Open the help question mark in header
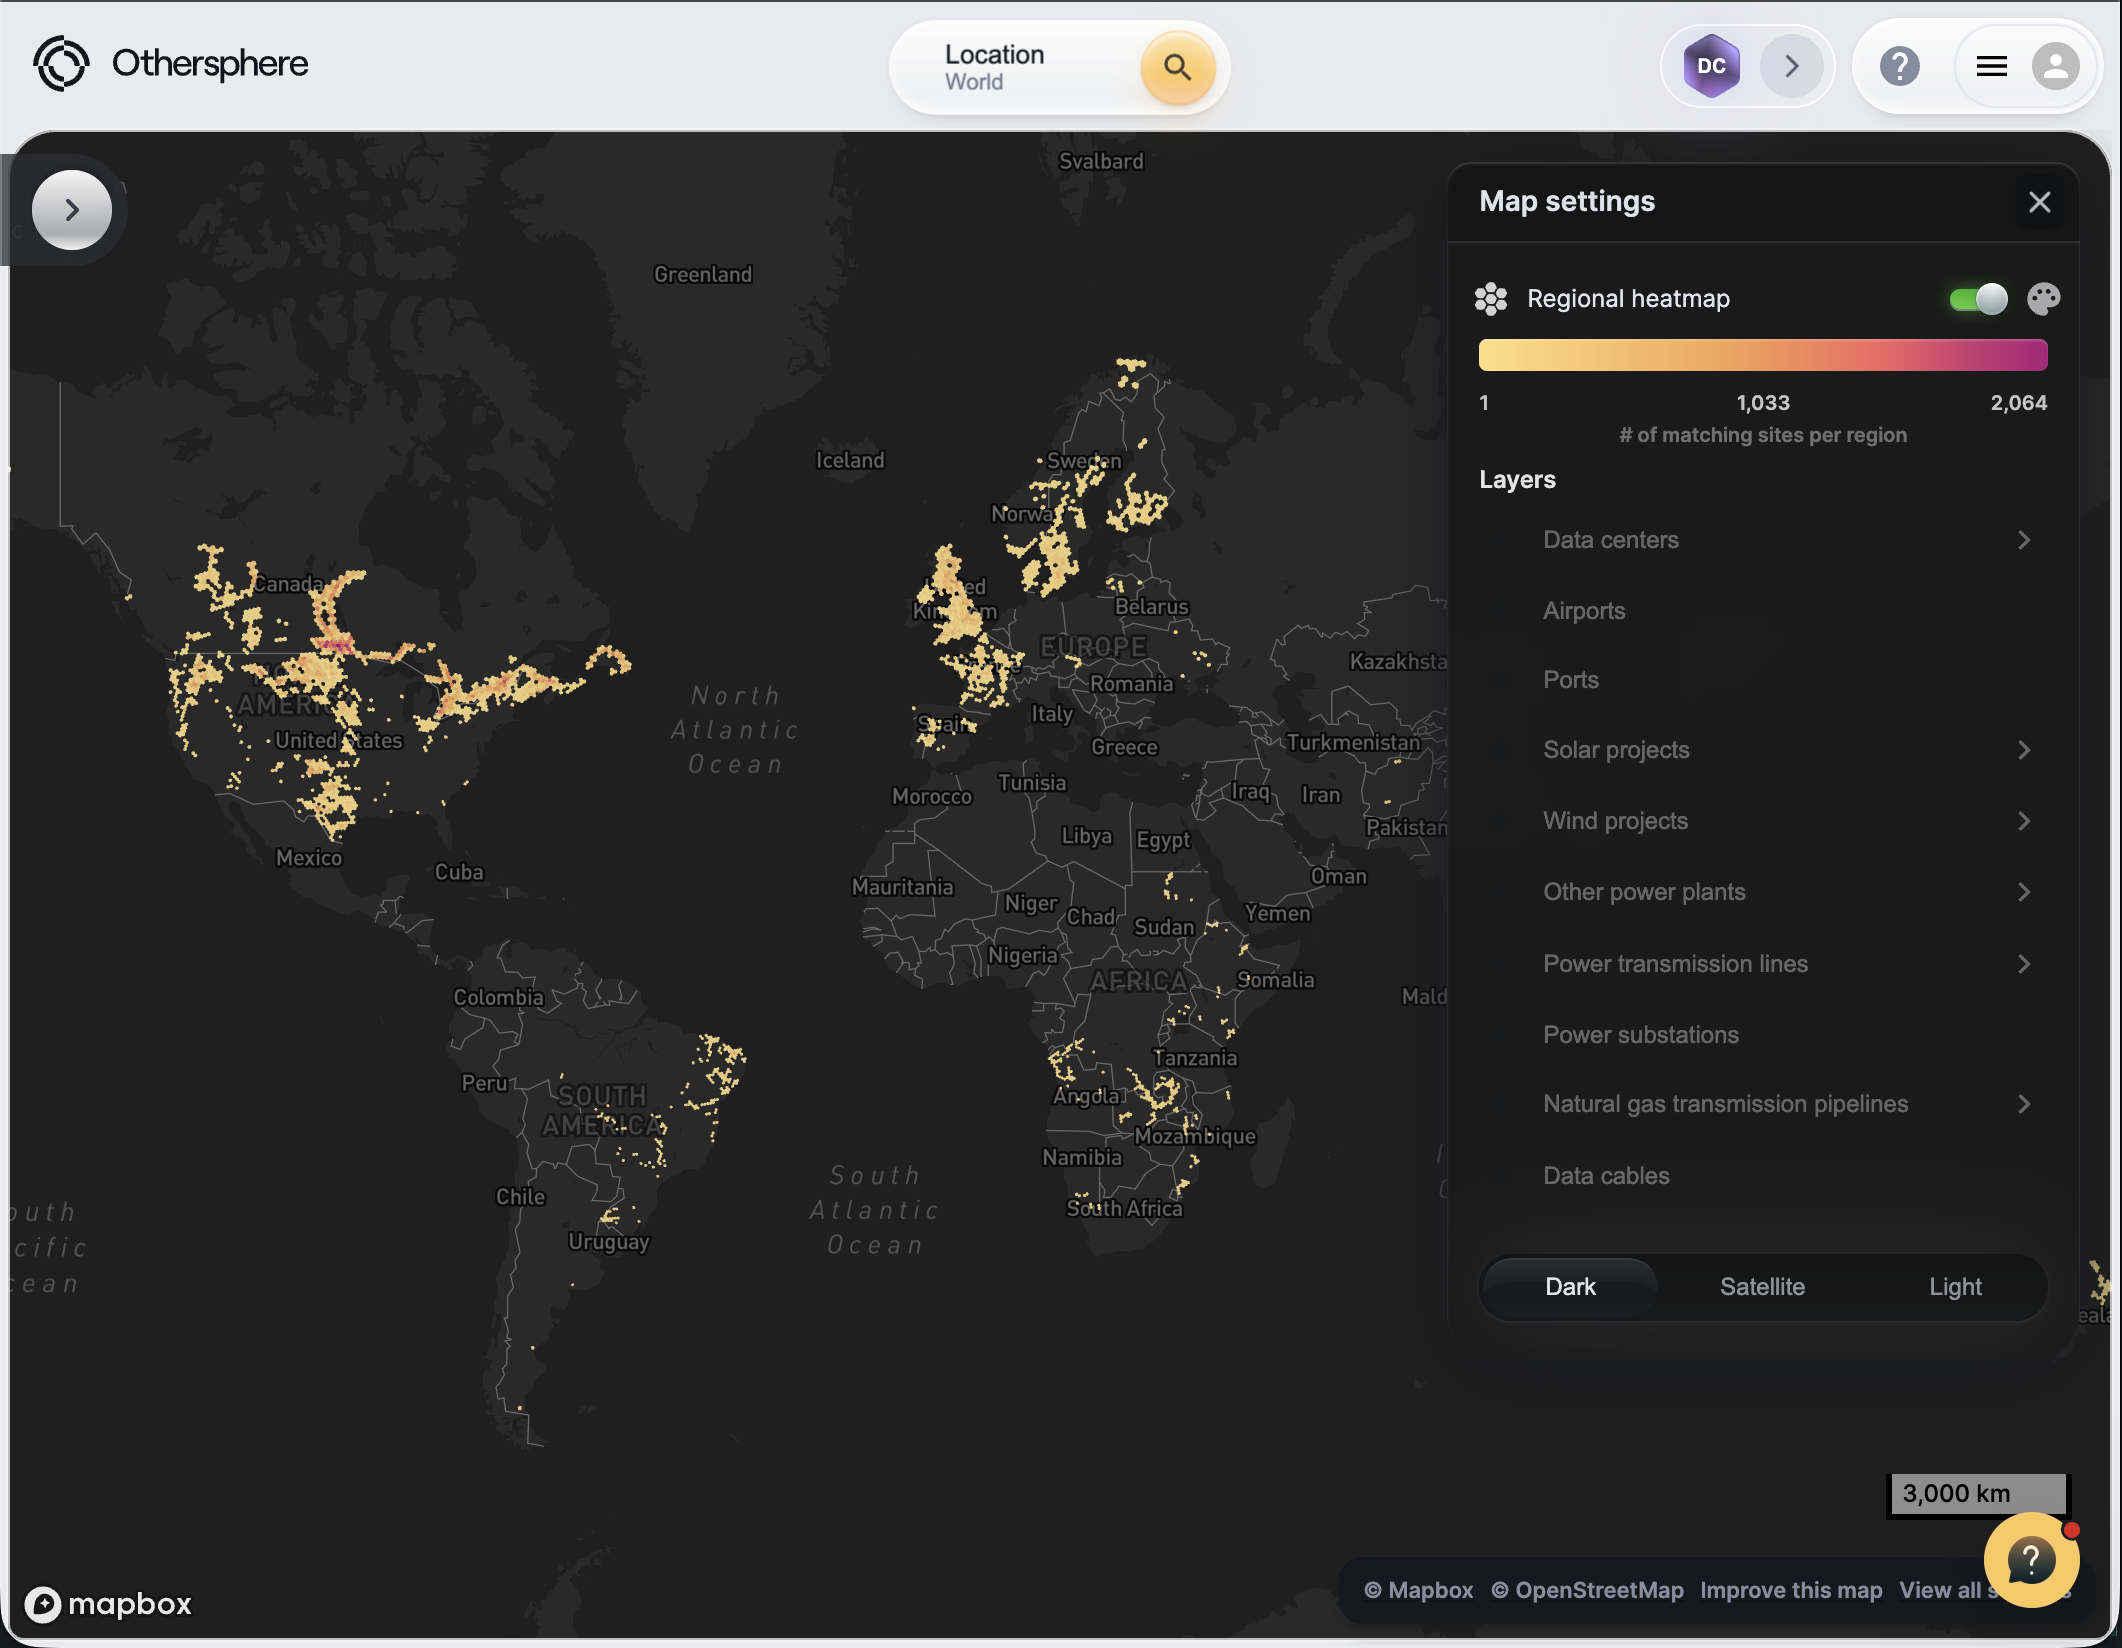The width and height of the screenshot is (2122, 1648). [1899, 67]
